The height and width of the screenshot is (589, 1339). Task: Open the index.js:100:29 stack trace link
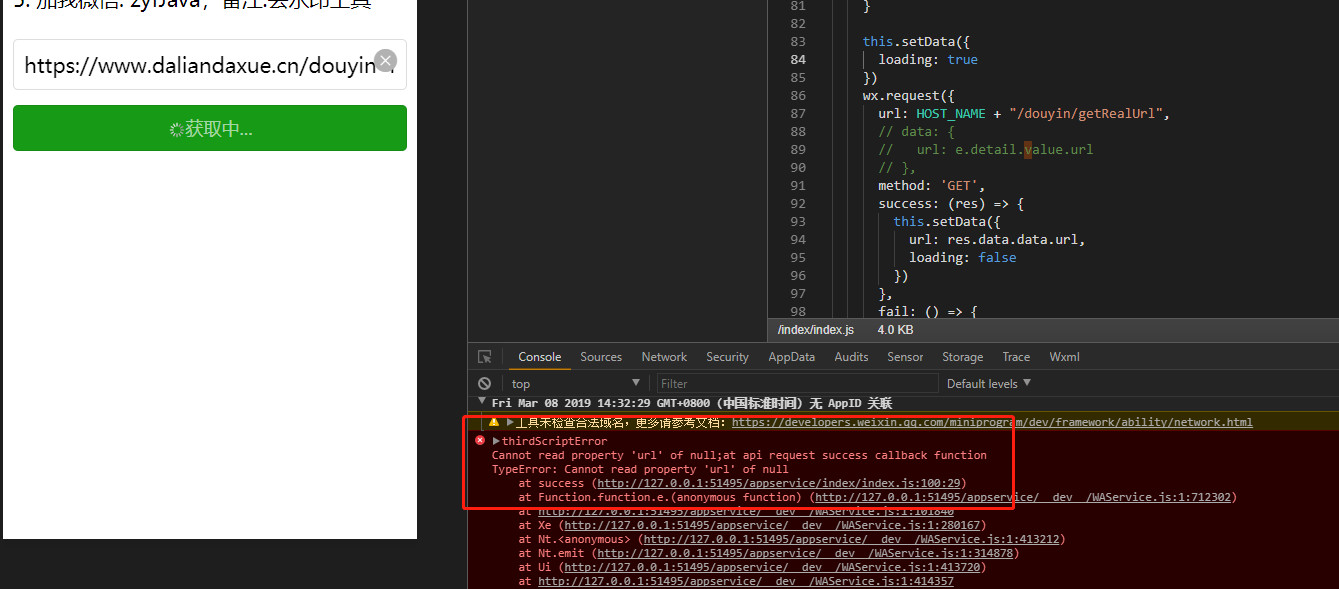coord(781,483)
